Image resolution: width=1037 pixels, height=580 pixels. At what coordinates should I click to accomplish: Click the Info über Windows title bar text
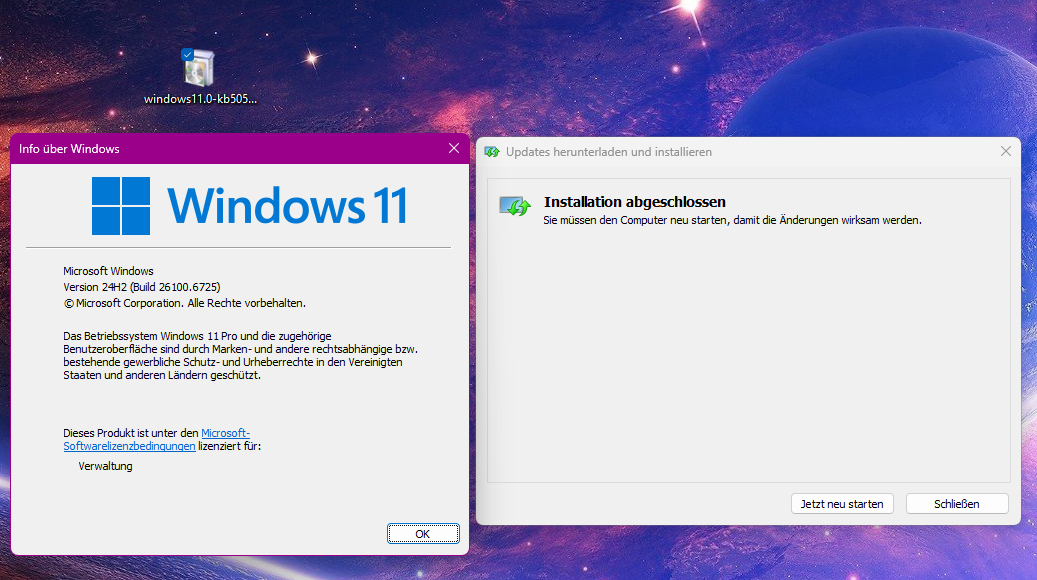[x=69, y=149]
